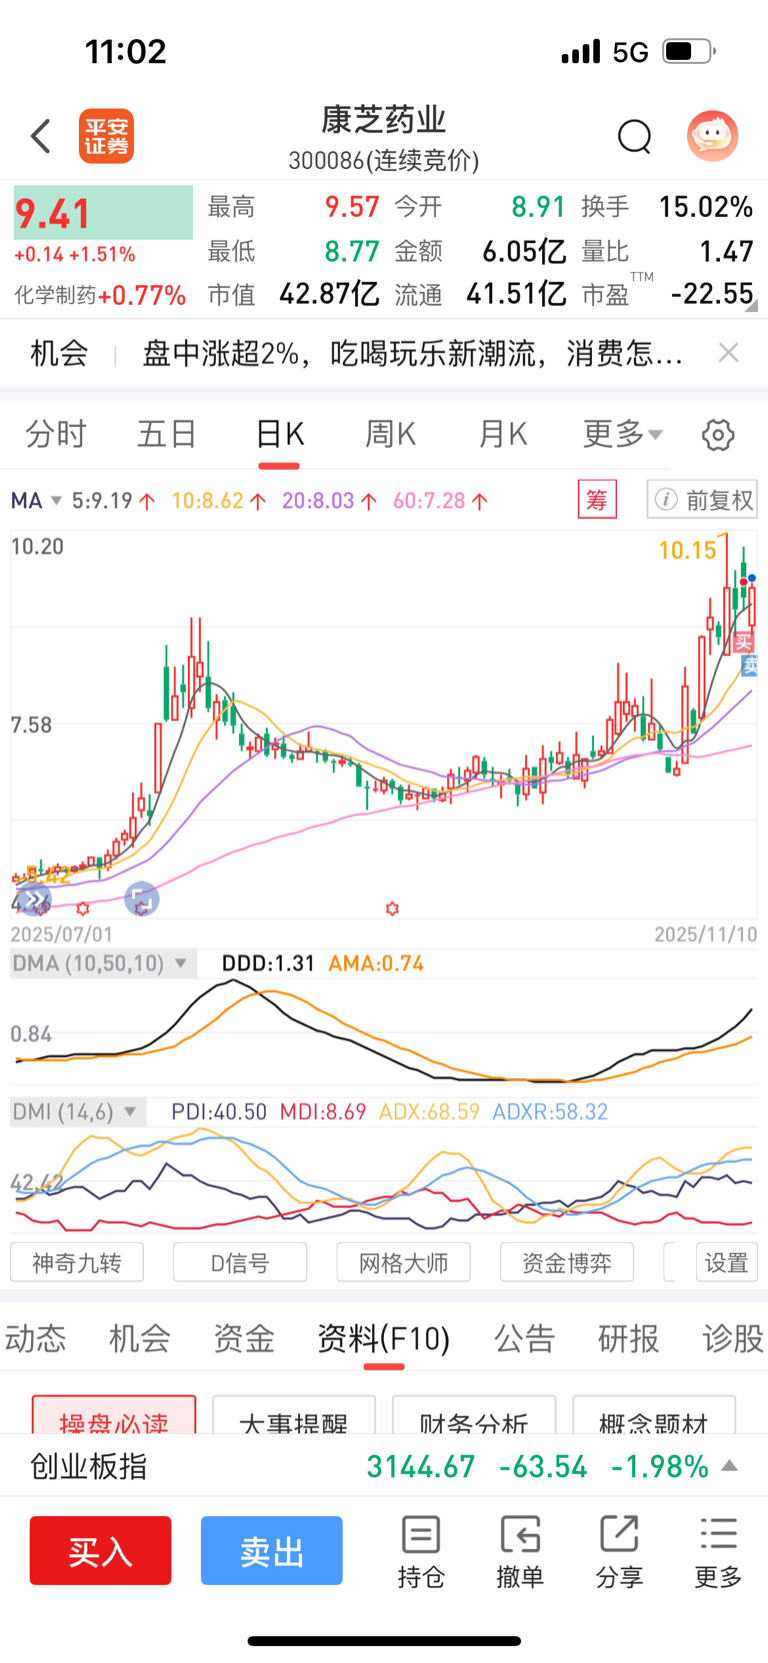The height and width of the screenshot is (1663, 768).
Task: Open the 诊股 section tab
Action: (733, 1338)
